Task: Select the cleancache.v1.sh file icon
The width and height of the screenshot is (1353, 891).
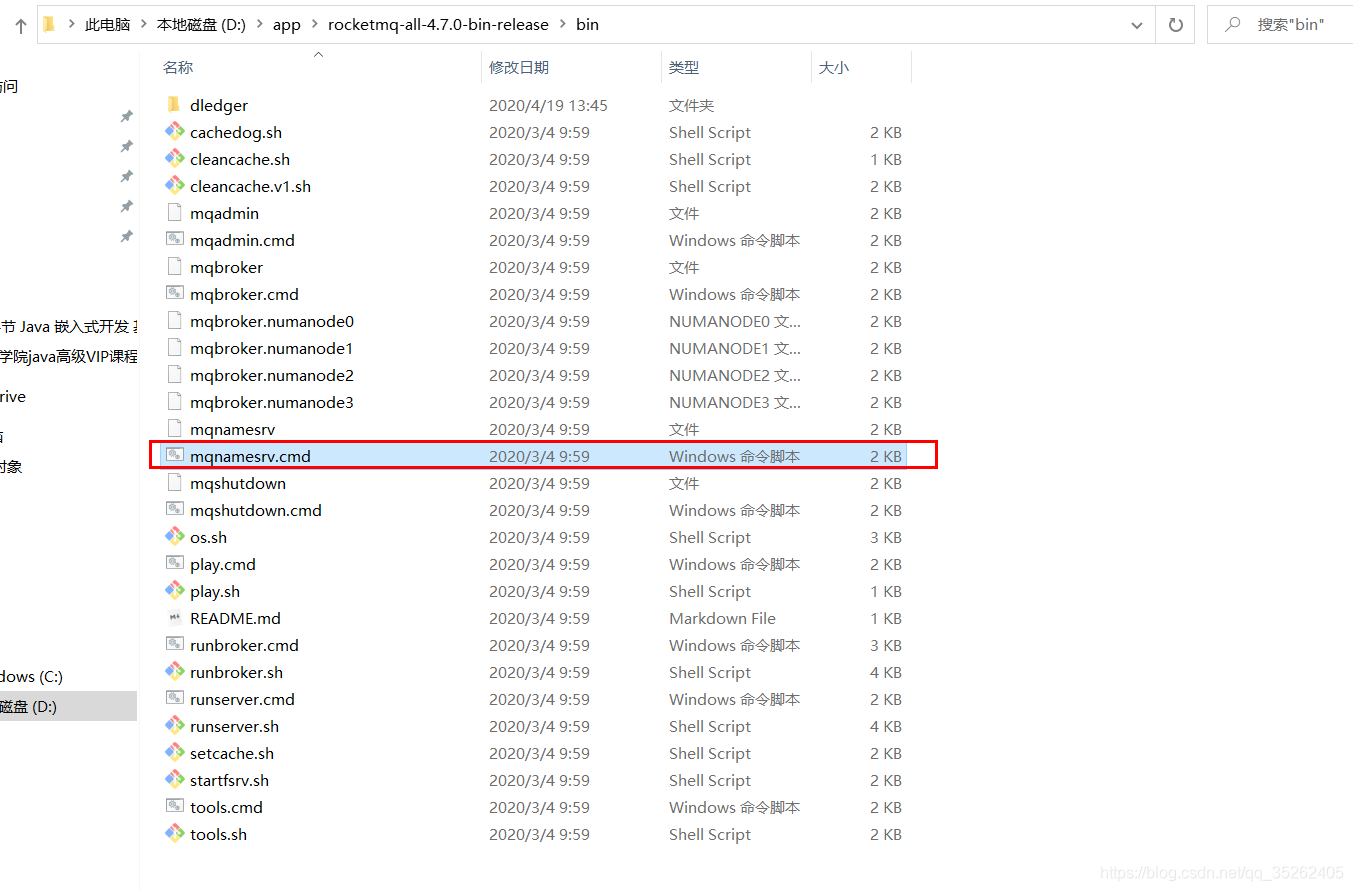Action: point(174,186)
